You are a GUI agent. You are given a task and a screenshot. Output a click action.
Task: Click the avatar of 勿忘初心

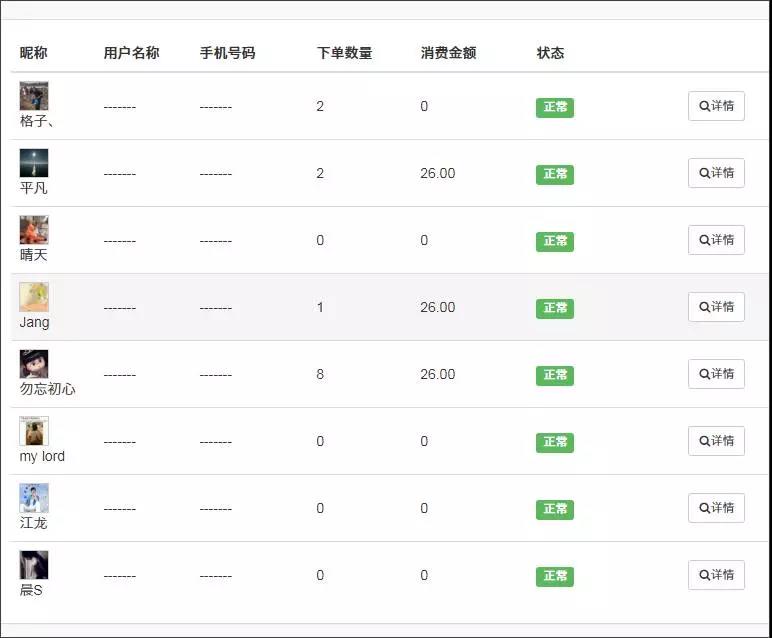tap(34, 364)
